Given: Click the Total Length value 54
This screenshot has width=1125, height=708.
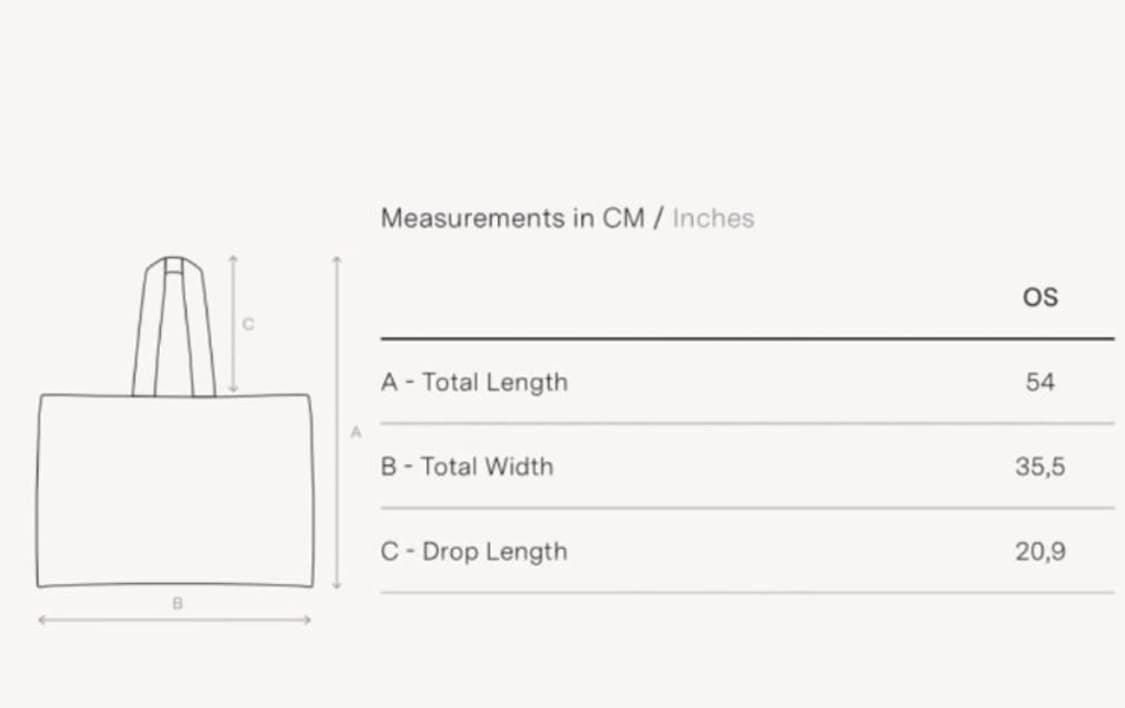Looking at the screenshot, I should click(1040, 382).
